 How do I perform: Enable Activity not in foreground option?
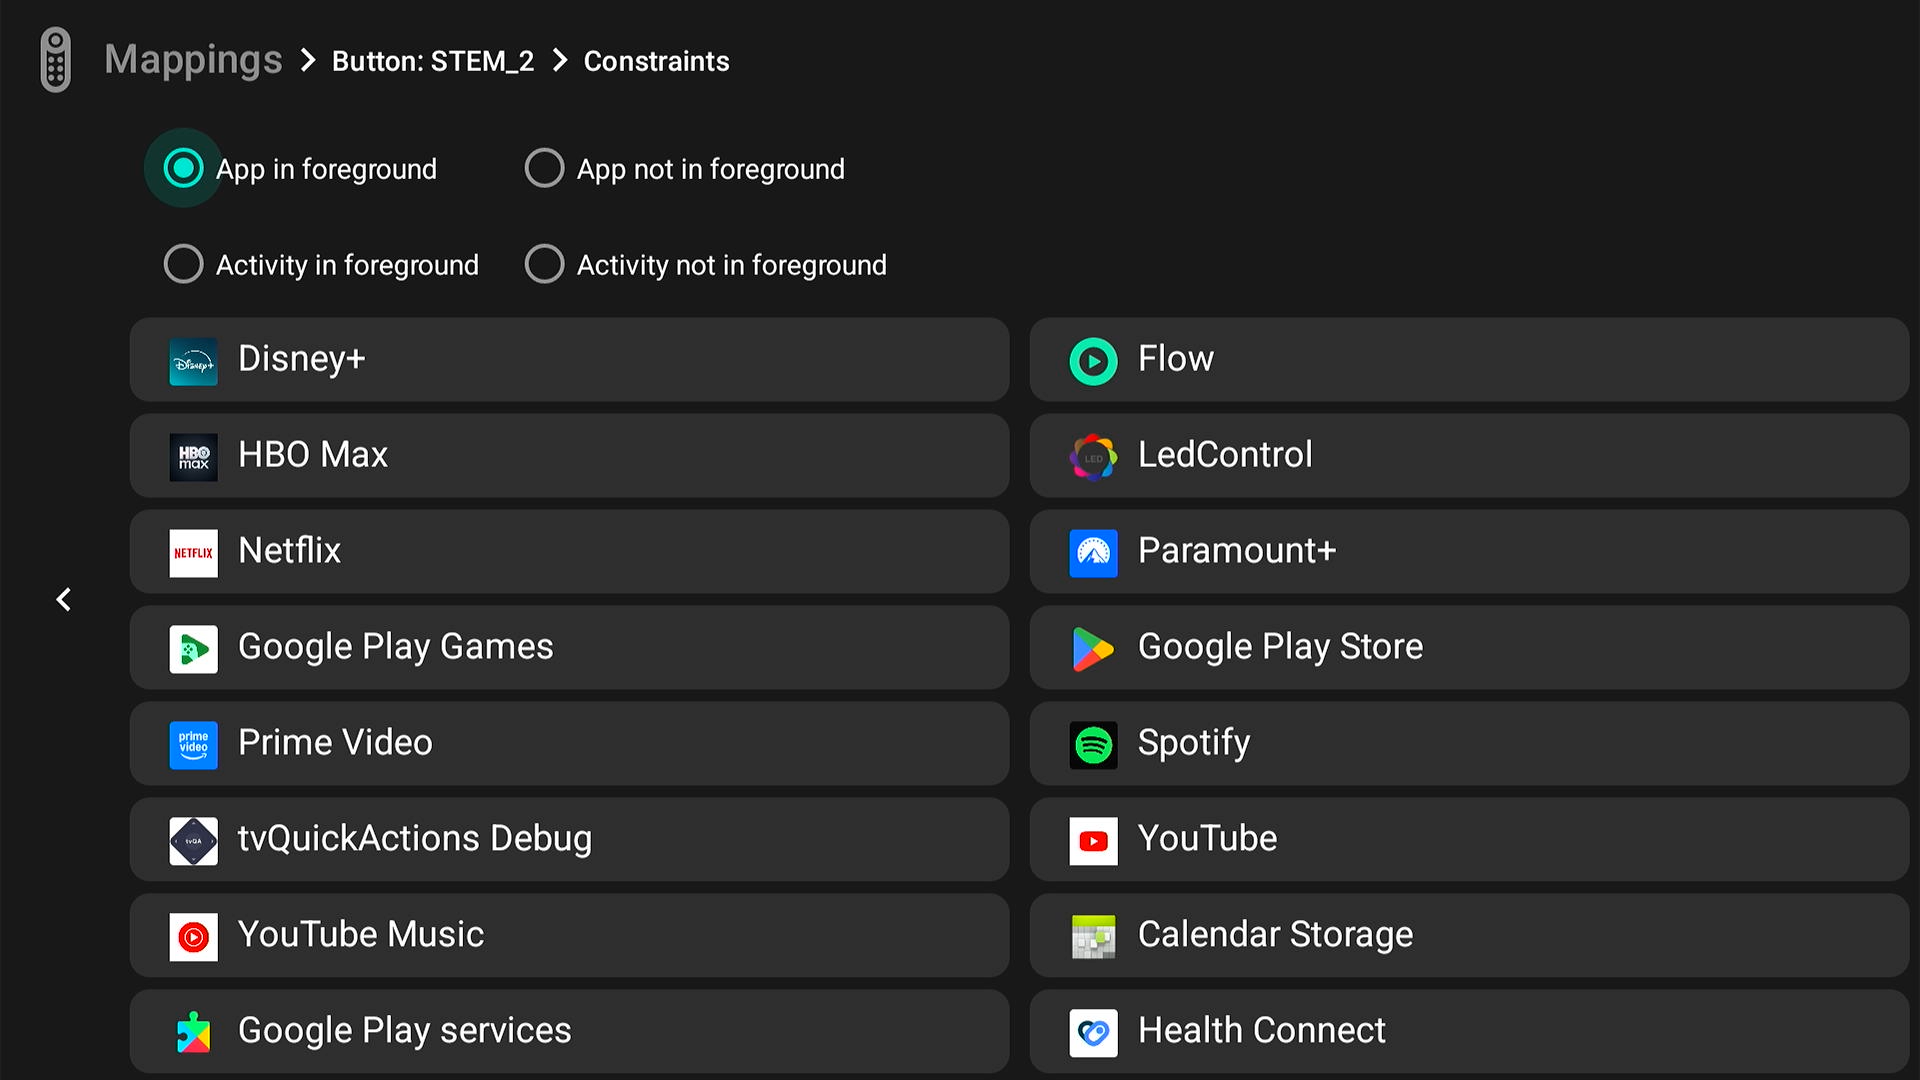pos(545,264)
